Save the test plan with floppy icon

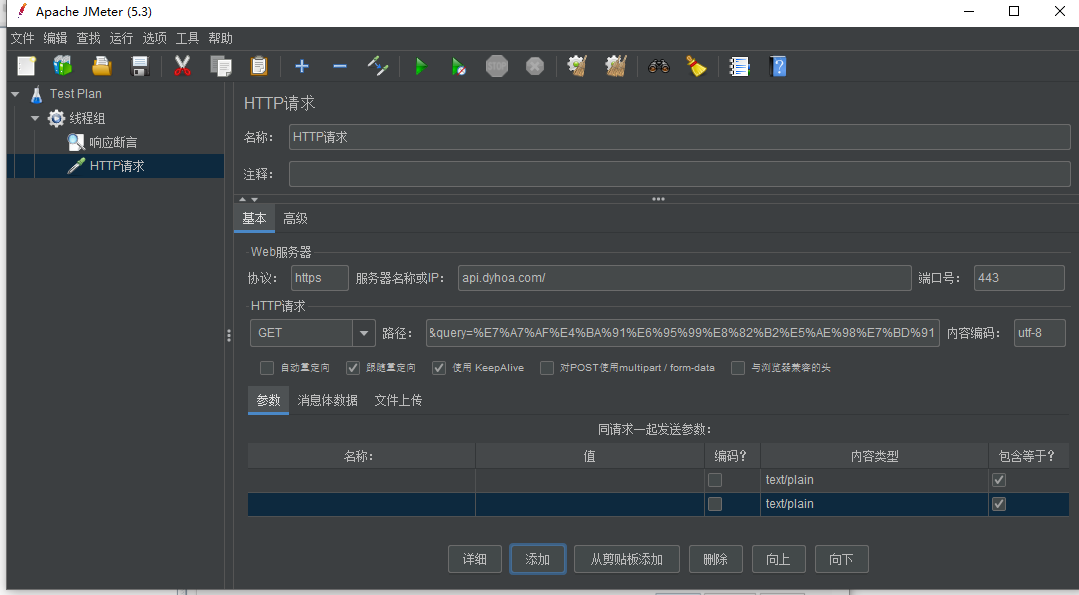[x=140, y=66]
